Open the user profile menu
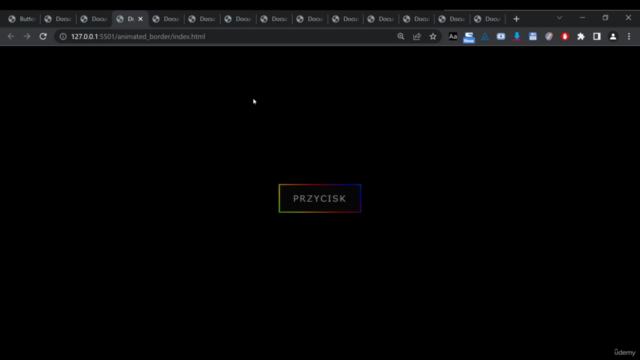This screenshot has width=640, height=360. tap(613, 36)
